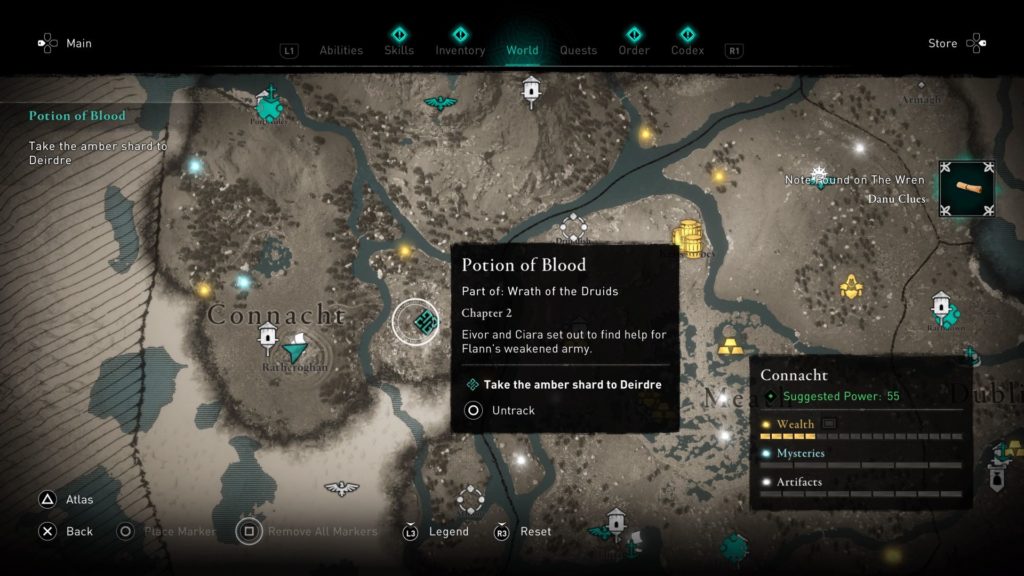Select the Rathcroghan fast travel tower icon
1024x576 pixels.
[x=268, y=338]
